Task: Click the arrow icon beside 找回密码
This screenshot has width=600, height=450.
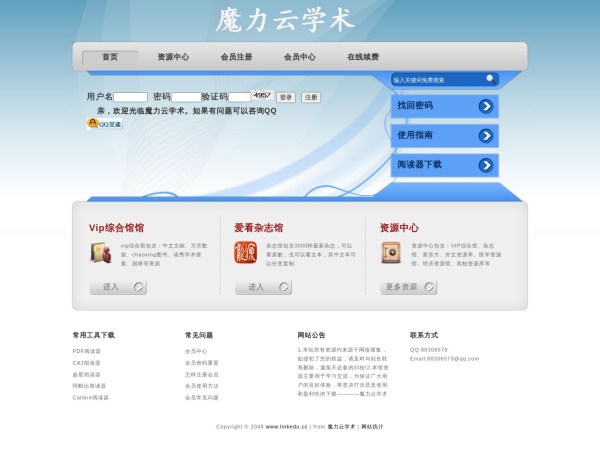Action: pos(486,106)
